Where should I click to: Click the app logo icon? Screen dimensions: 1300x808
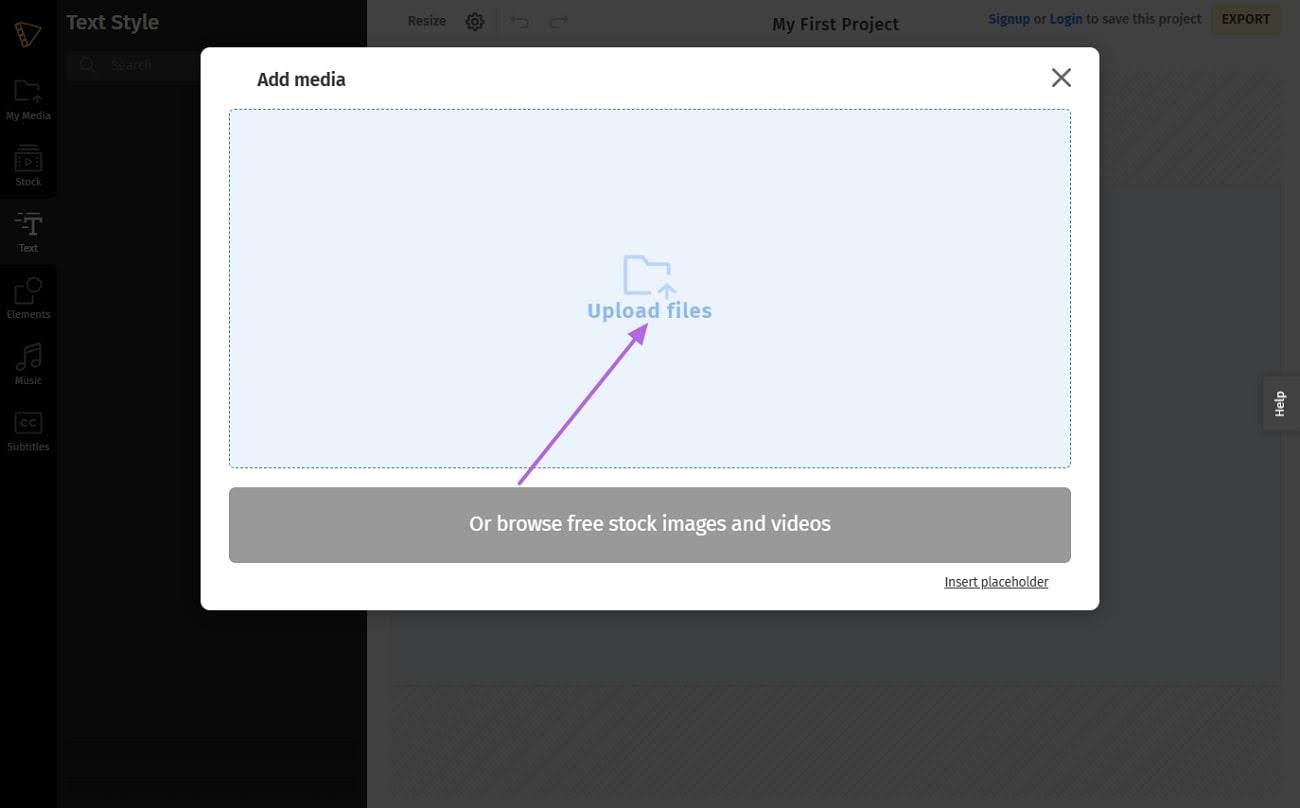[x=28, y=34]
